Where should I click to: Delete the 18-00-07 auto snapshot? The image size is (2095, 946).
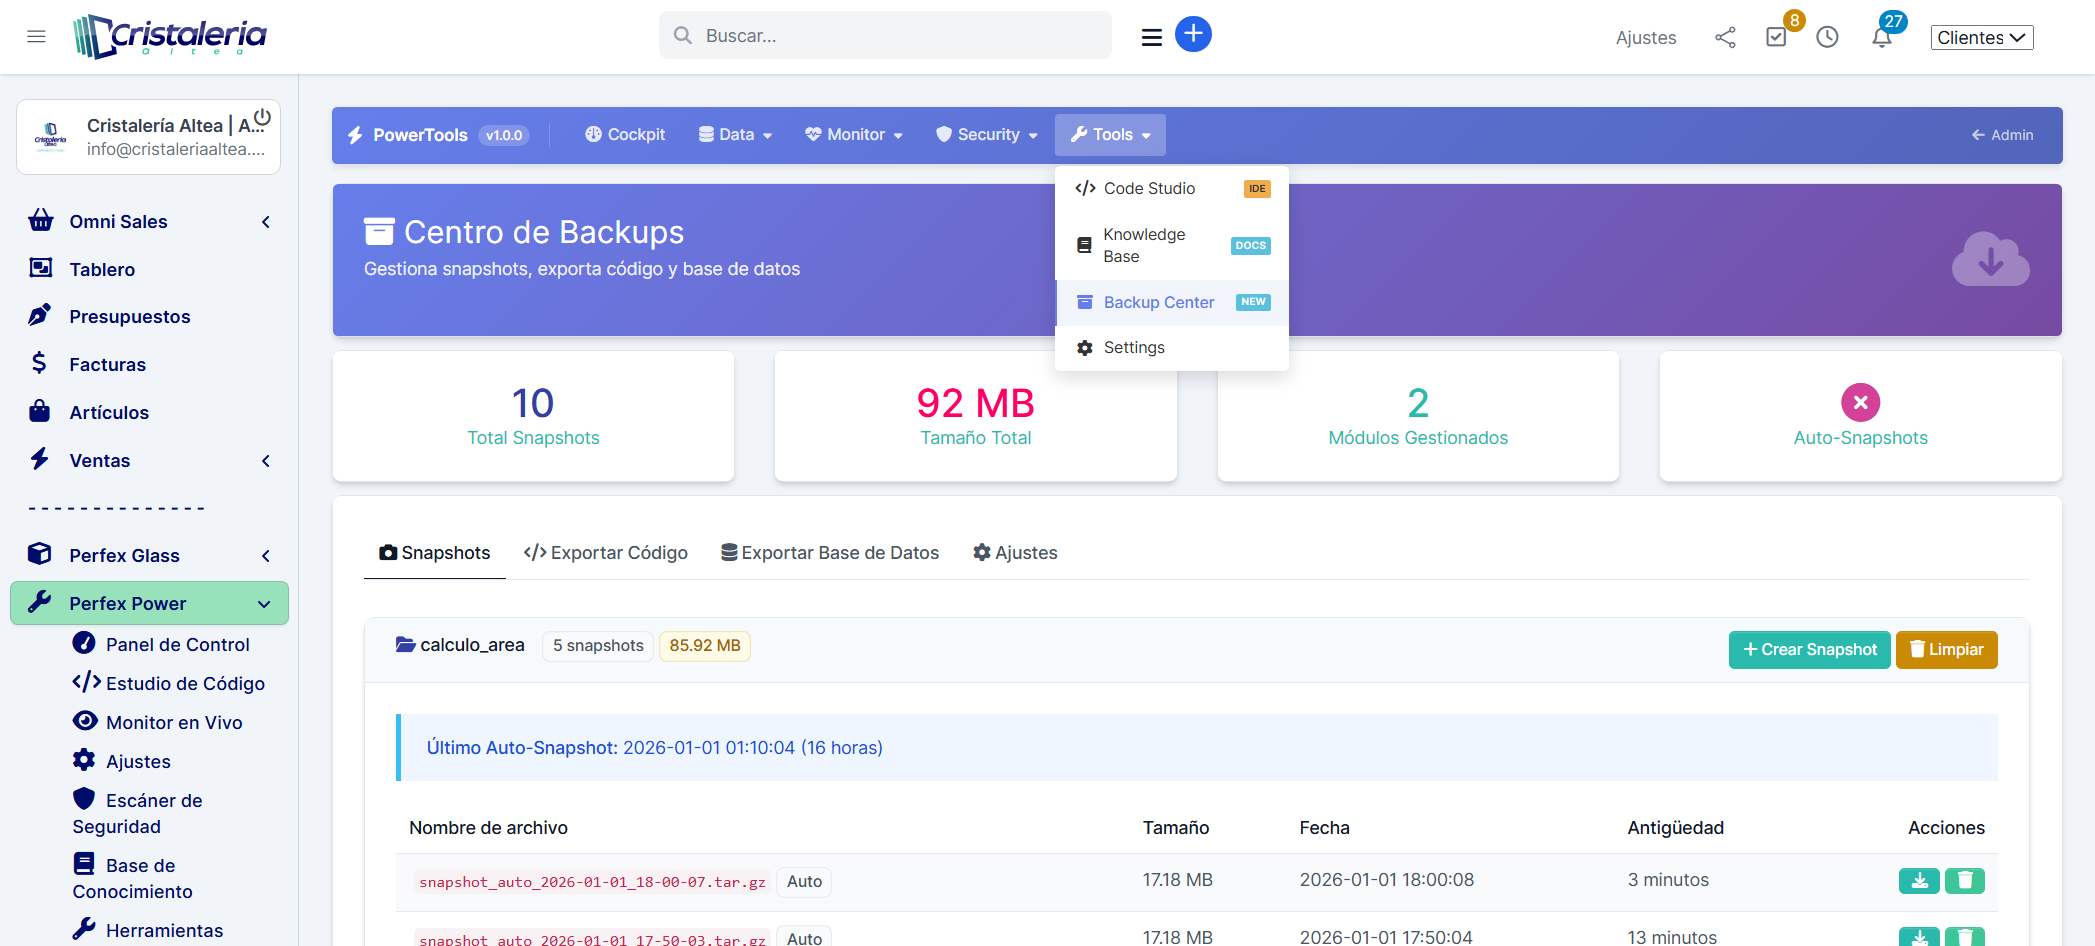pyautogui.click(x=1964, y=881)
